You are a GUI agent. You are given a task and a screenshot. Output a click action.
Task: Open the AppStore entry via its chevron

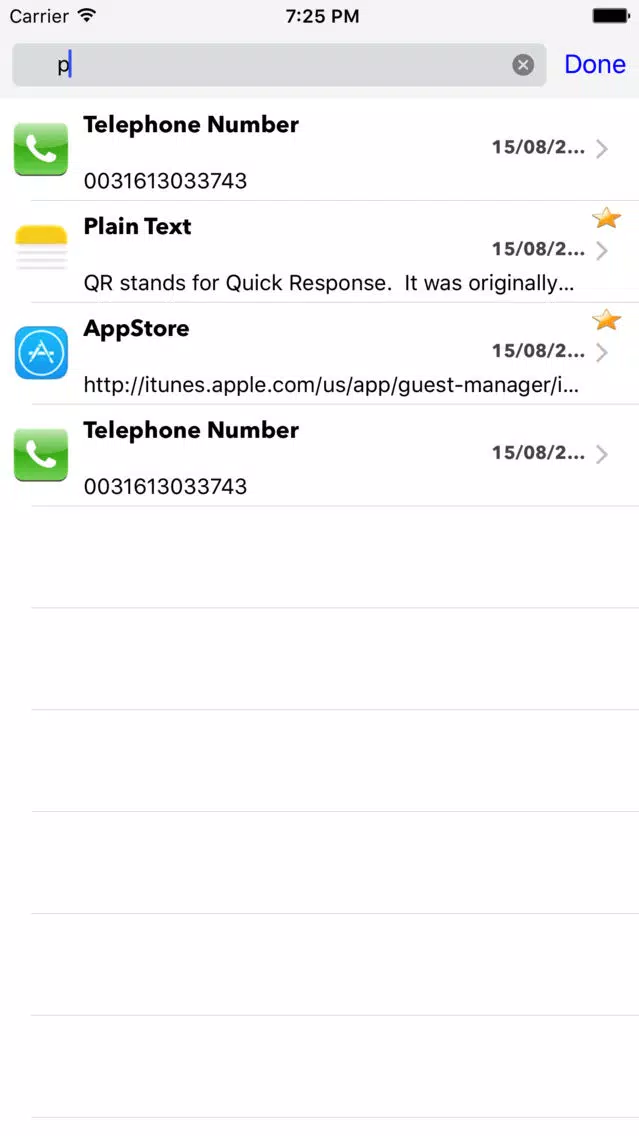[601, 353]
